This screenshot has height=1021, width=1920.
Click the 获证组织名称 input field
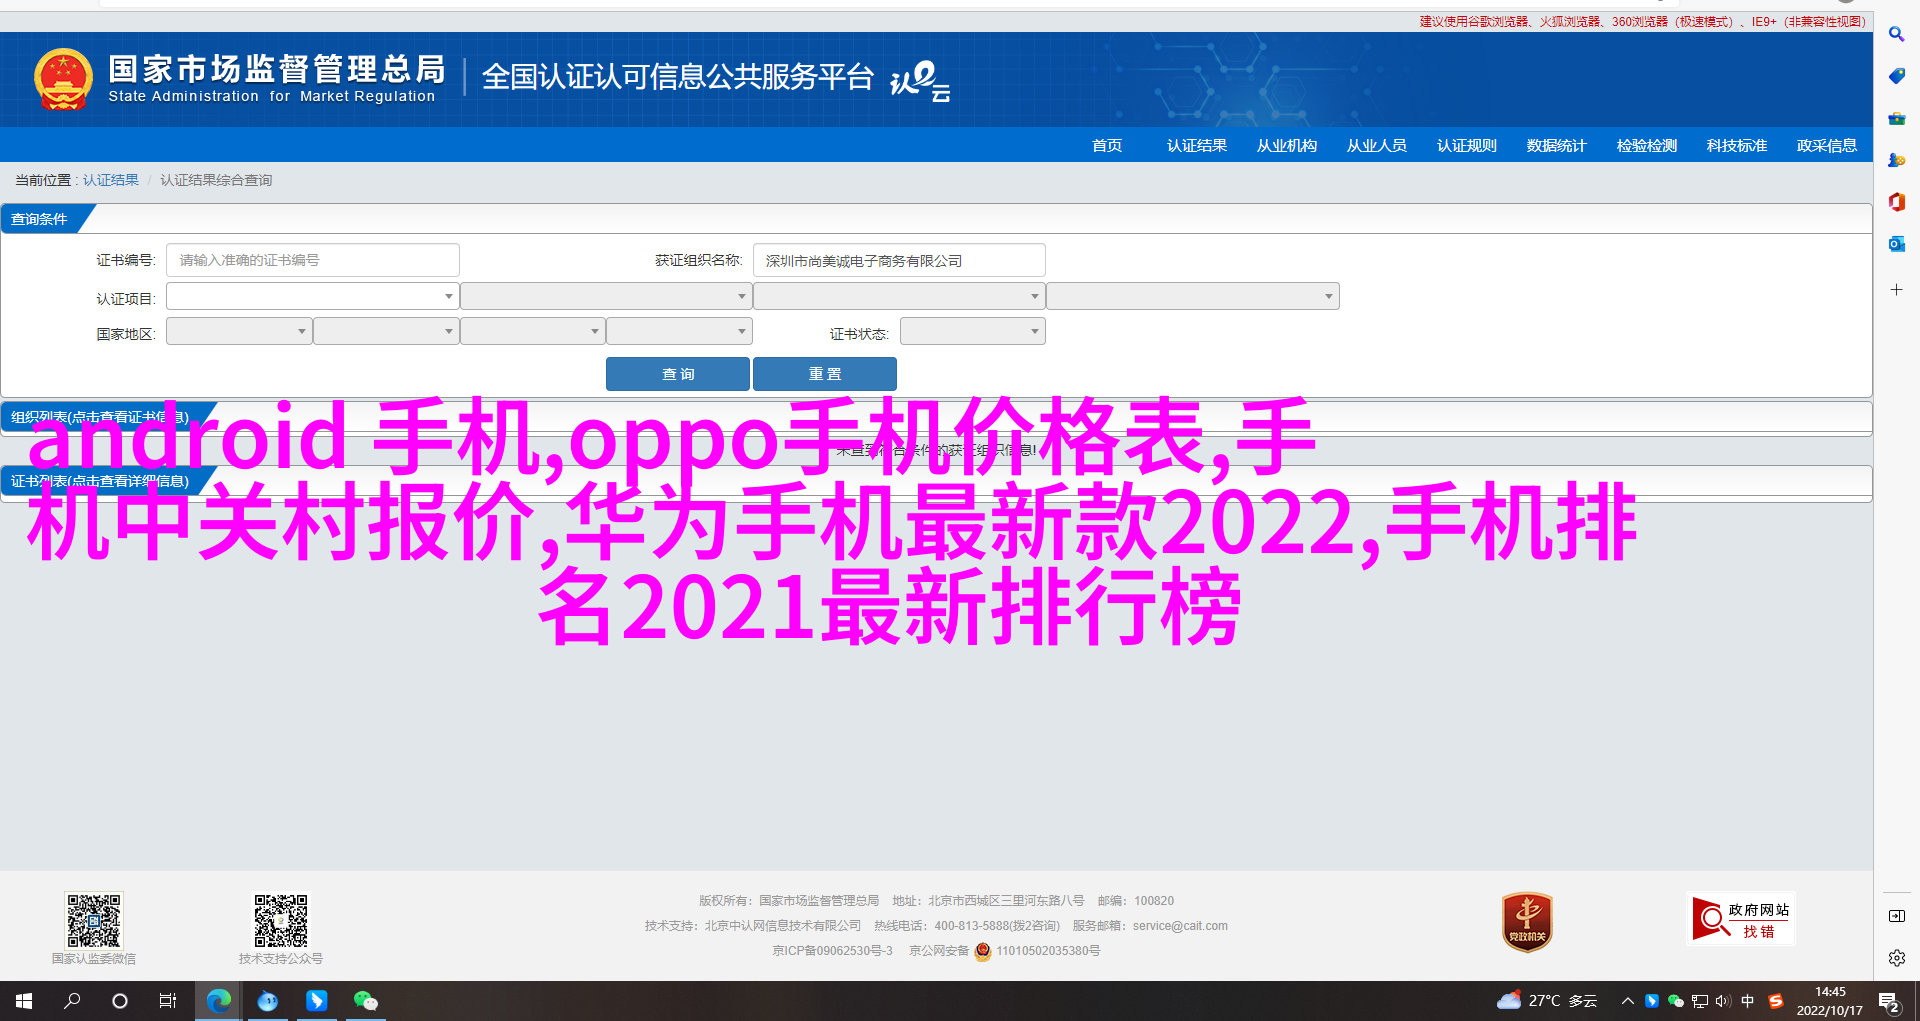[899, 260]
